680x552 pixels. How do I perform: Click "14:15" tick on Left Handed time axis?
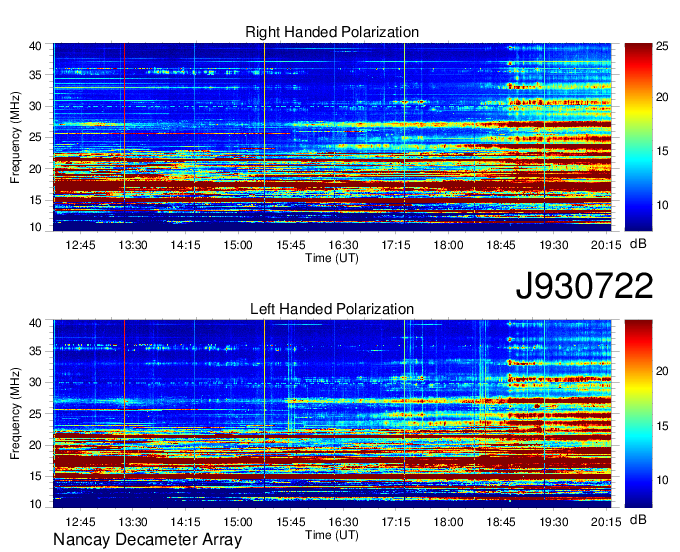pyautogui.click(x=185, y=522)
